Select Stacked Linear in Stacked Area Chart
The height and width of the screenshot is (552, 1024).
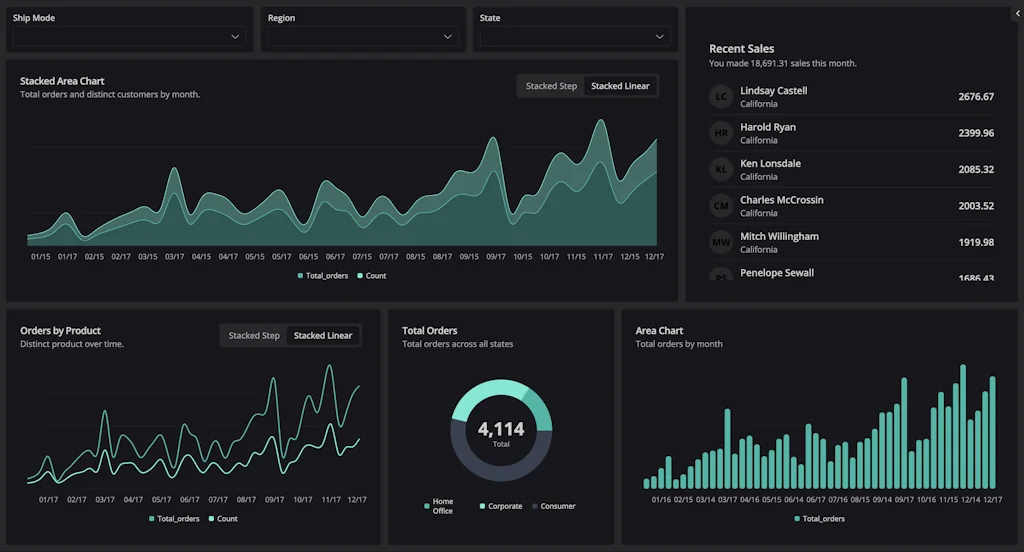pyautogui.click(x=620, y=86)
